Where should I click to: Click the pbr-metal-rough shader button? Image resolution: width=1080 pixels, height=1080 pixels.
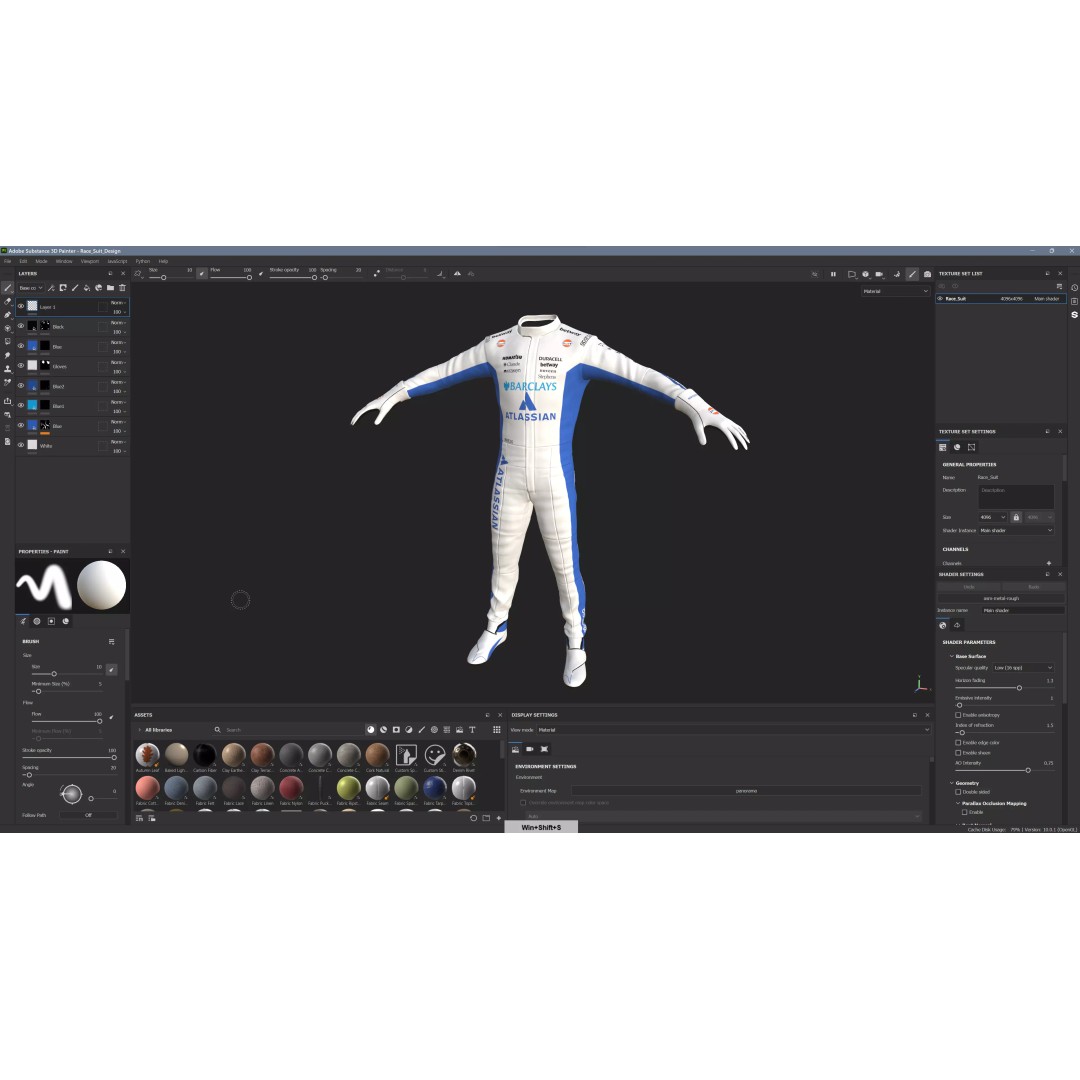tap(1001, 599)
